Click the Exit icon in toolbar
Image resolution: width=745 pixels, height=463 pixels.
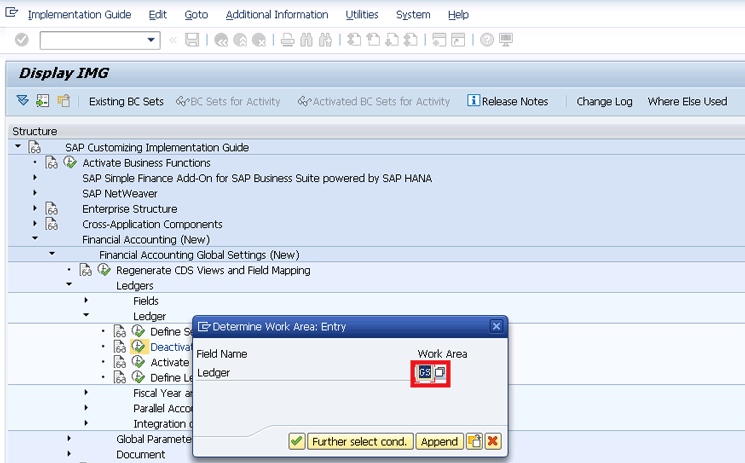pyautogui.click(x=240, y=40)
